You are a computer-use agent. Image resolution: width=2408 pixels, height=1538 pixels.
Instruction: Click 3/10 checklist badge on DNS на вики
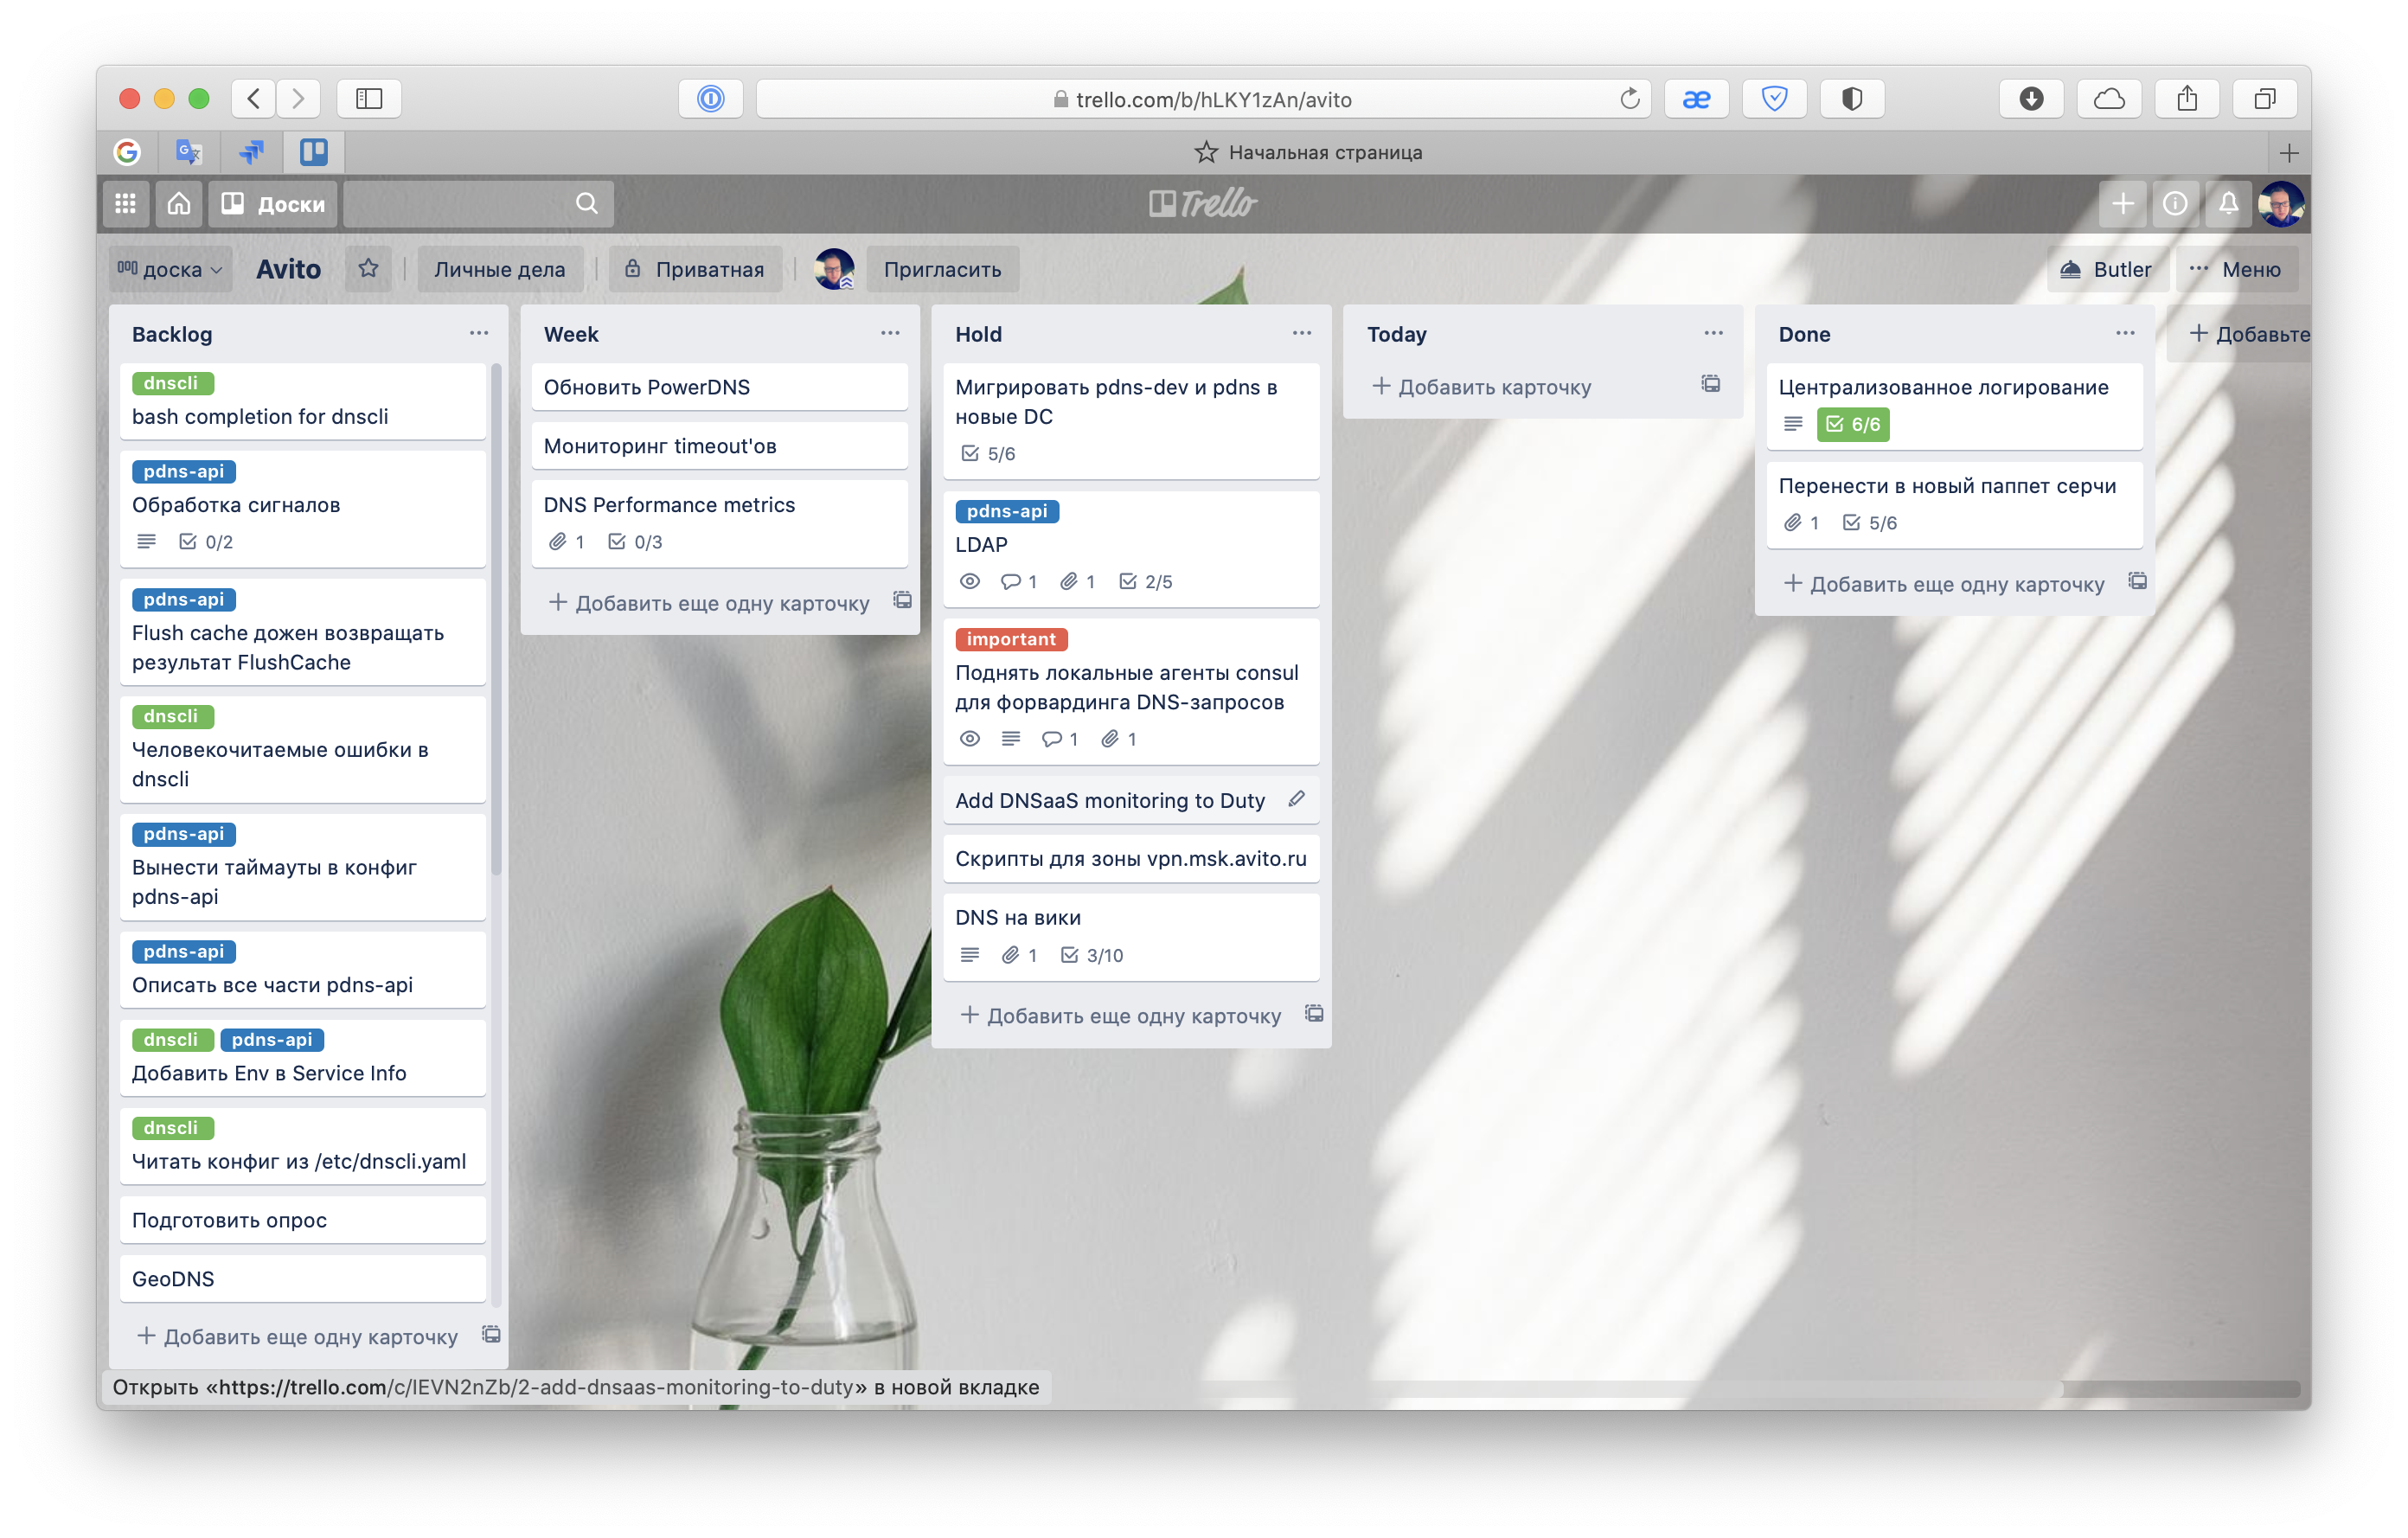pyautogui.click(x=1092, y=956)
